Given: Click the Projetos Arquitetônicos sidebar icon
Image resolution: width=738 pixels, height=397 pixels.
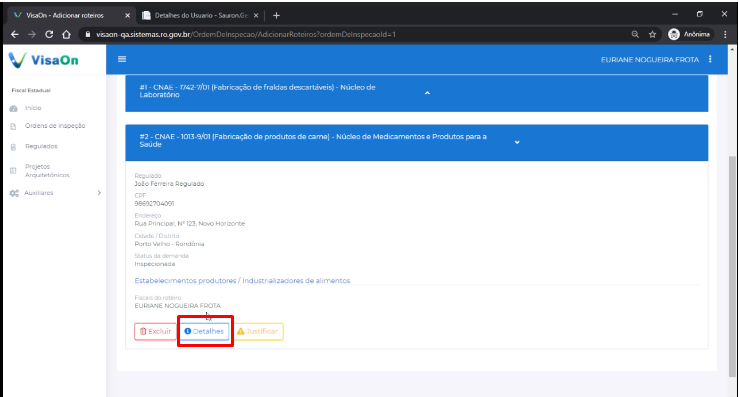Looking at the screenshot, I should [13, 170].
